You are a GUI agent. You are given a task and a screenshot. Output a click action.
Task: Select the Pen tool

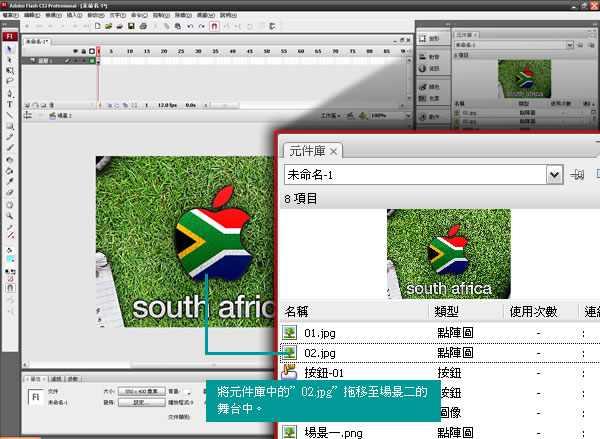coord(10,93)
